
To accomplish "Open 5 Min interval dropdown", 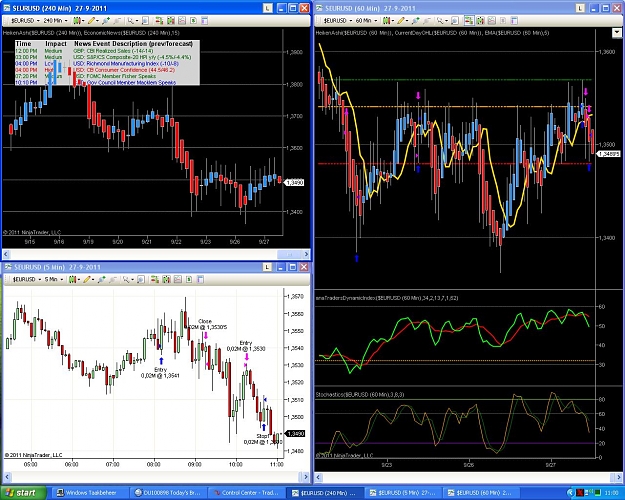I will pos(54,279).
